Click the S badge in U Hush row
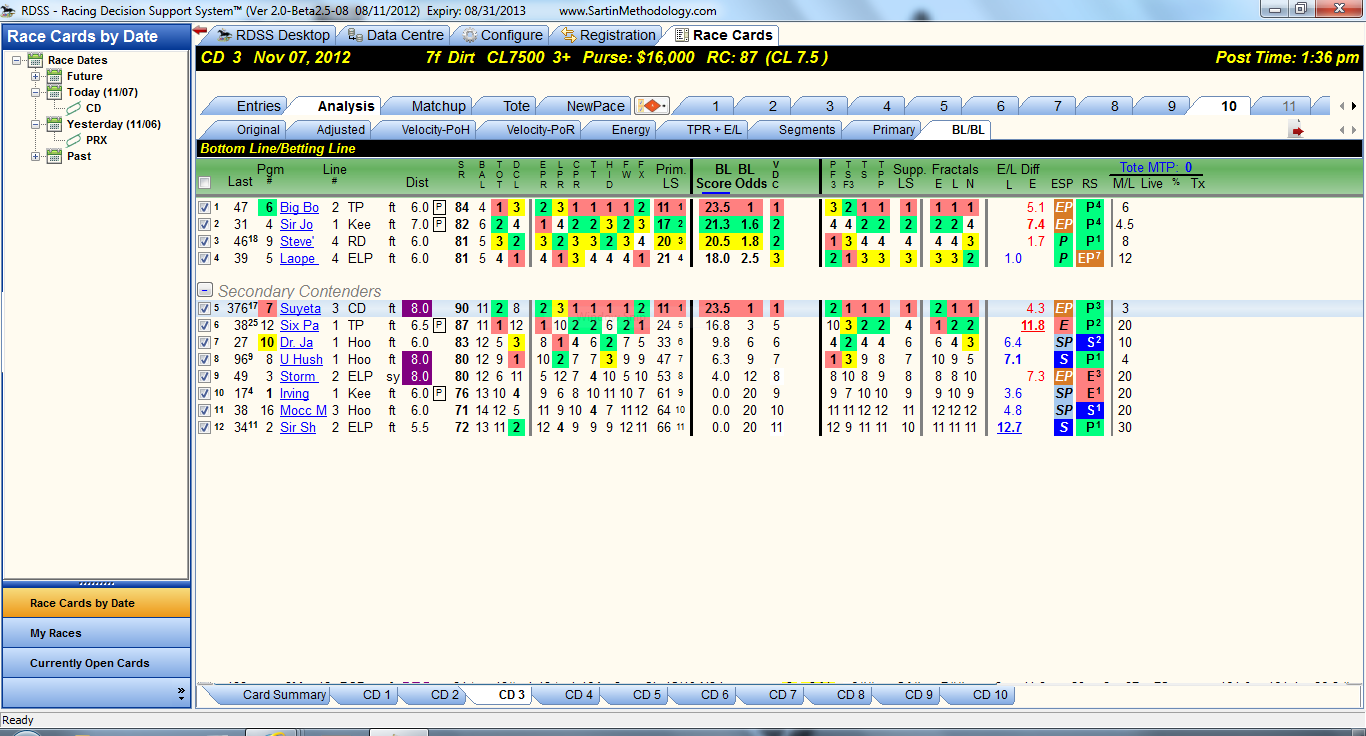This screenshot has height=736, width=1366. click(1063, 359)
